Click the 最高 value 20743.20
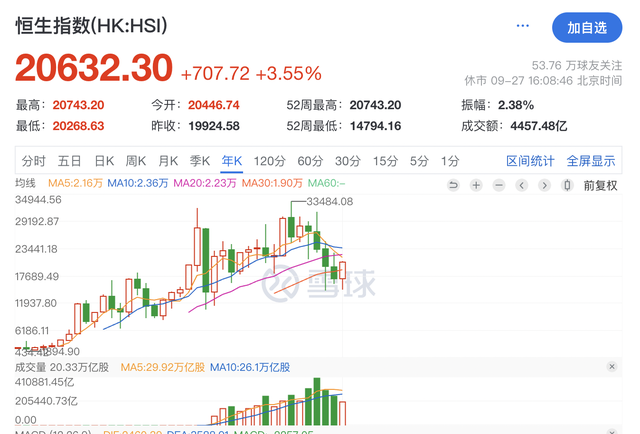The image size is (640, 434). coord(78,105)
